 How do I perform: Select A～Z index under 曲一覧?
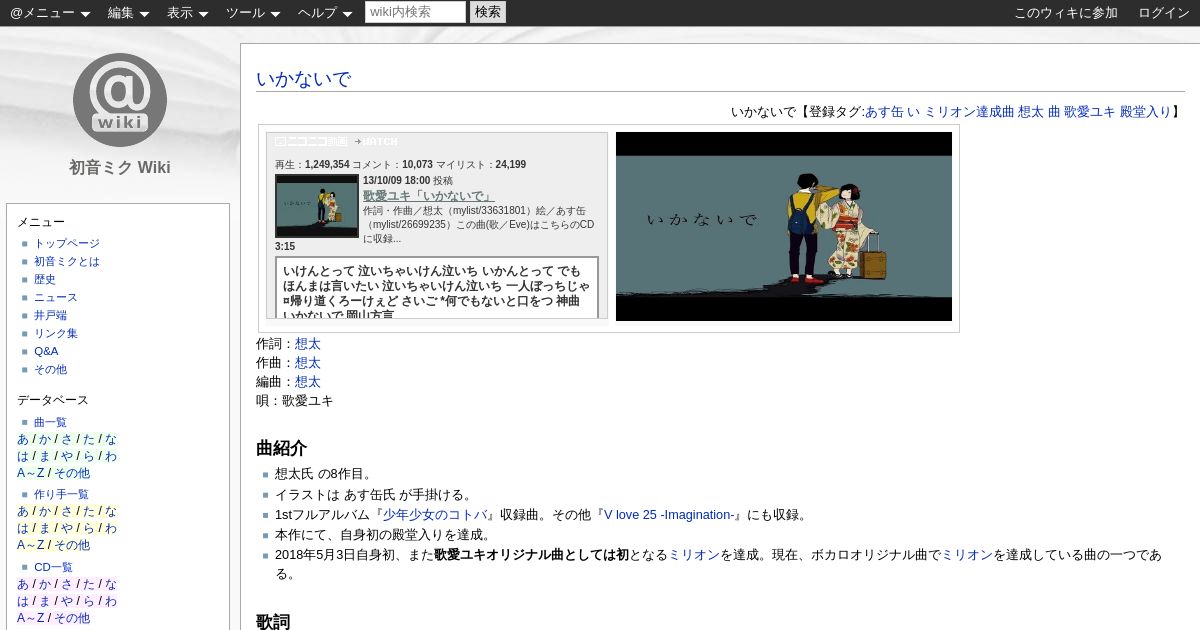(x=30, y=473)
